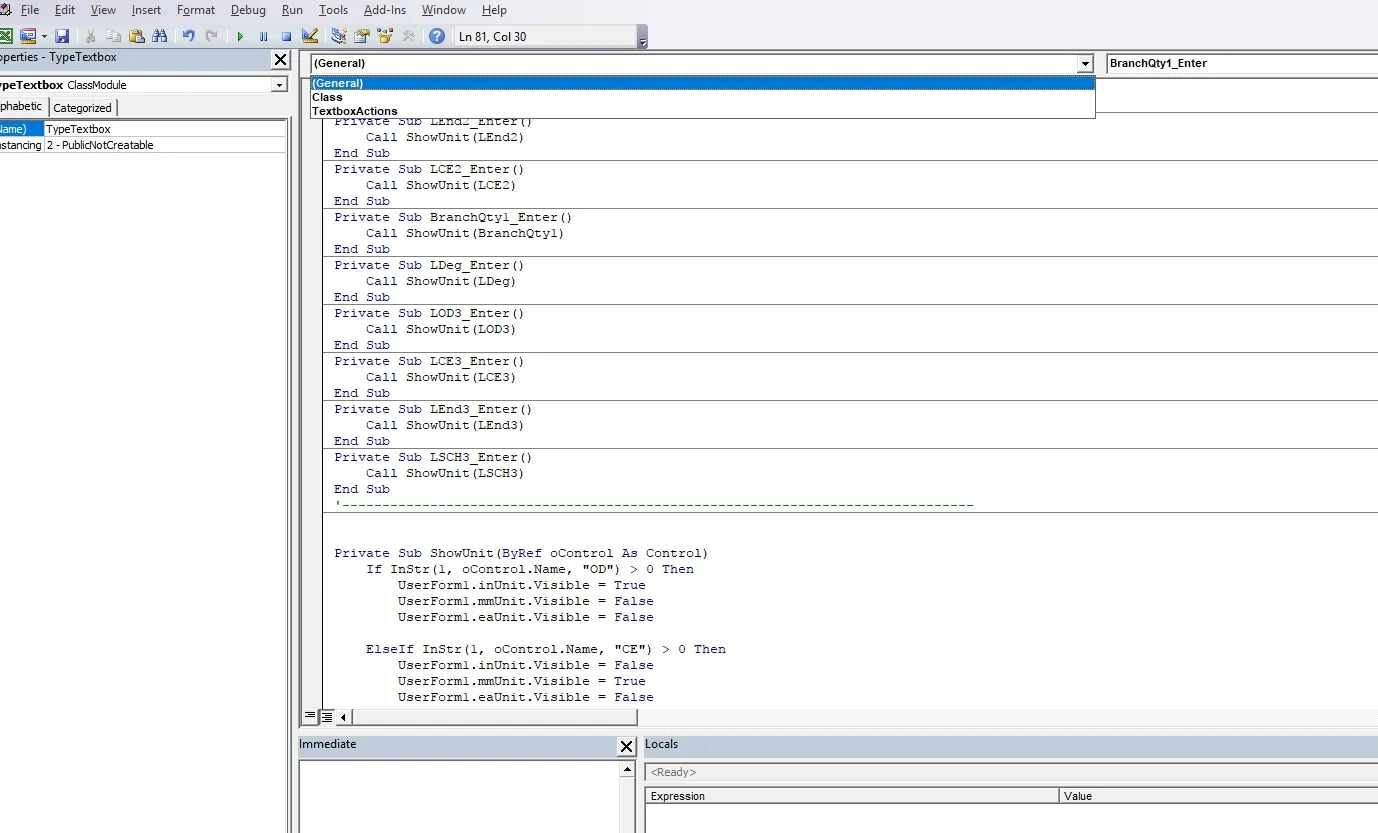The height and width of the screenshot is (833, 1378).
Task: Select TextboxActions from the object dropdown list
Action: [354, 111]
